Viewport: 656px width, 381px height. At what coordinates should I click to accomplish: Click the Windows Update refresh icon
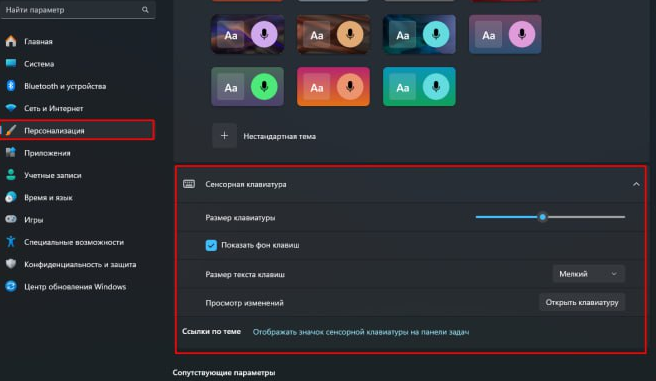11,286
